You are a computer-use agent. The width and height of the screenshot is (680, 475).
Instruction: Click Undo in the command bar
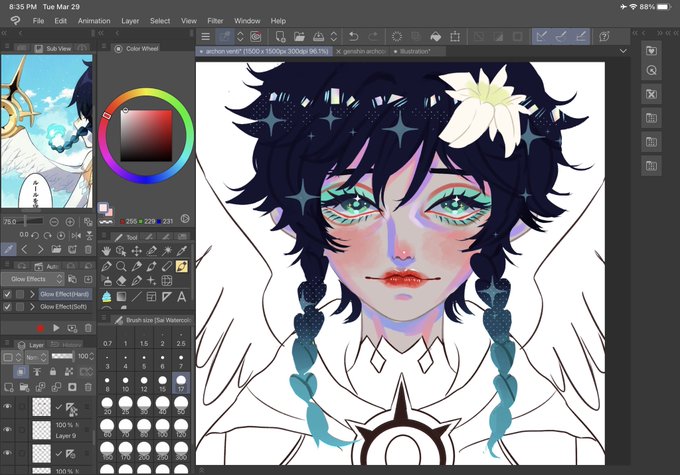(x=353, y=36)
